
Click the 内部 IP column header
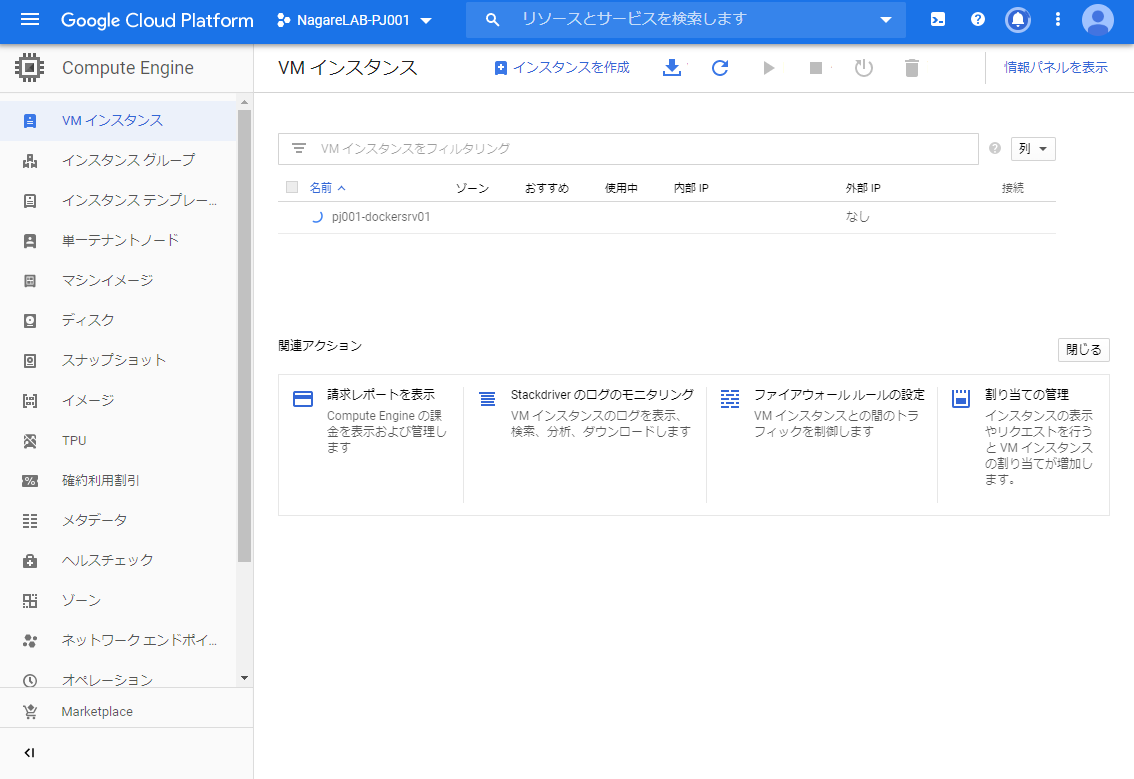[x=691, y=188]
